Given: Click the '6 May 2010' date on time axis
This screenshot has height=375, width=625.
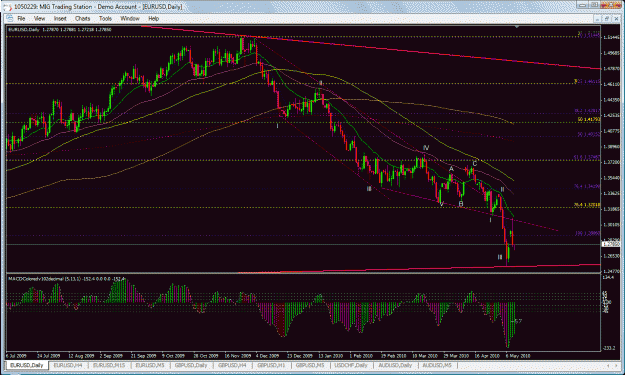Looking at the screenshot, I should [x=518, y=355].
